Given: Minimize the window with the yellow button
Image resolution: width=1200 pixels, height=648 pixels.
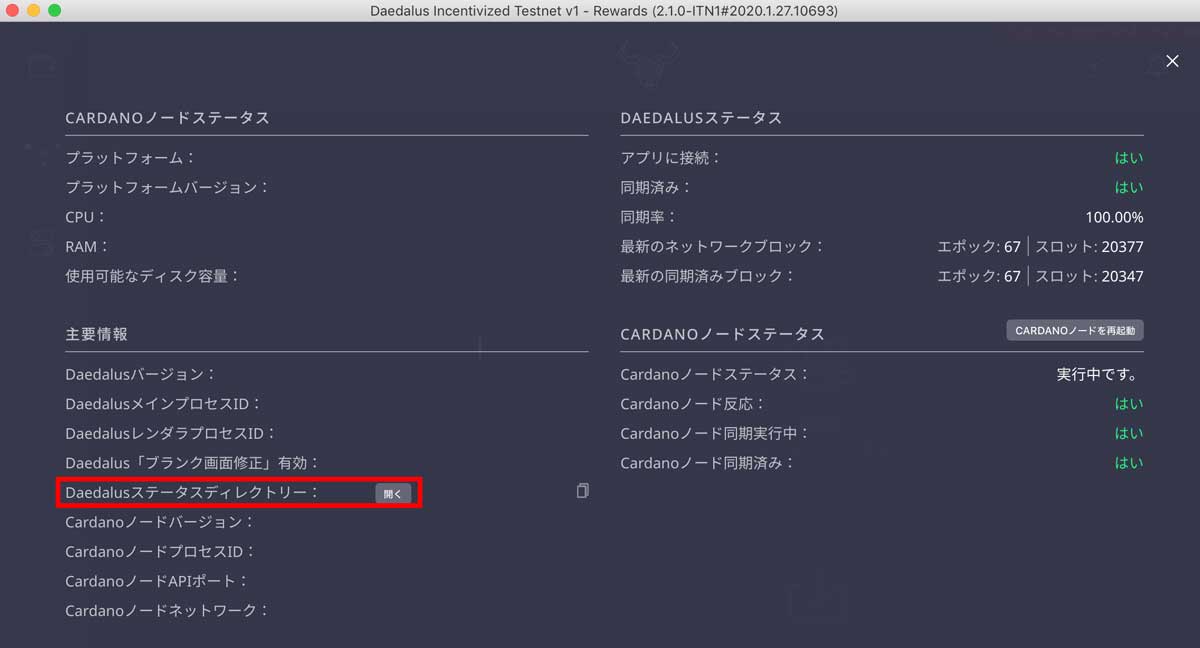Looking at the screenshot, I should pos(34,10).
